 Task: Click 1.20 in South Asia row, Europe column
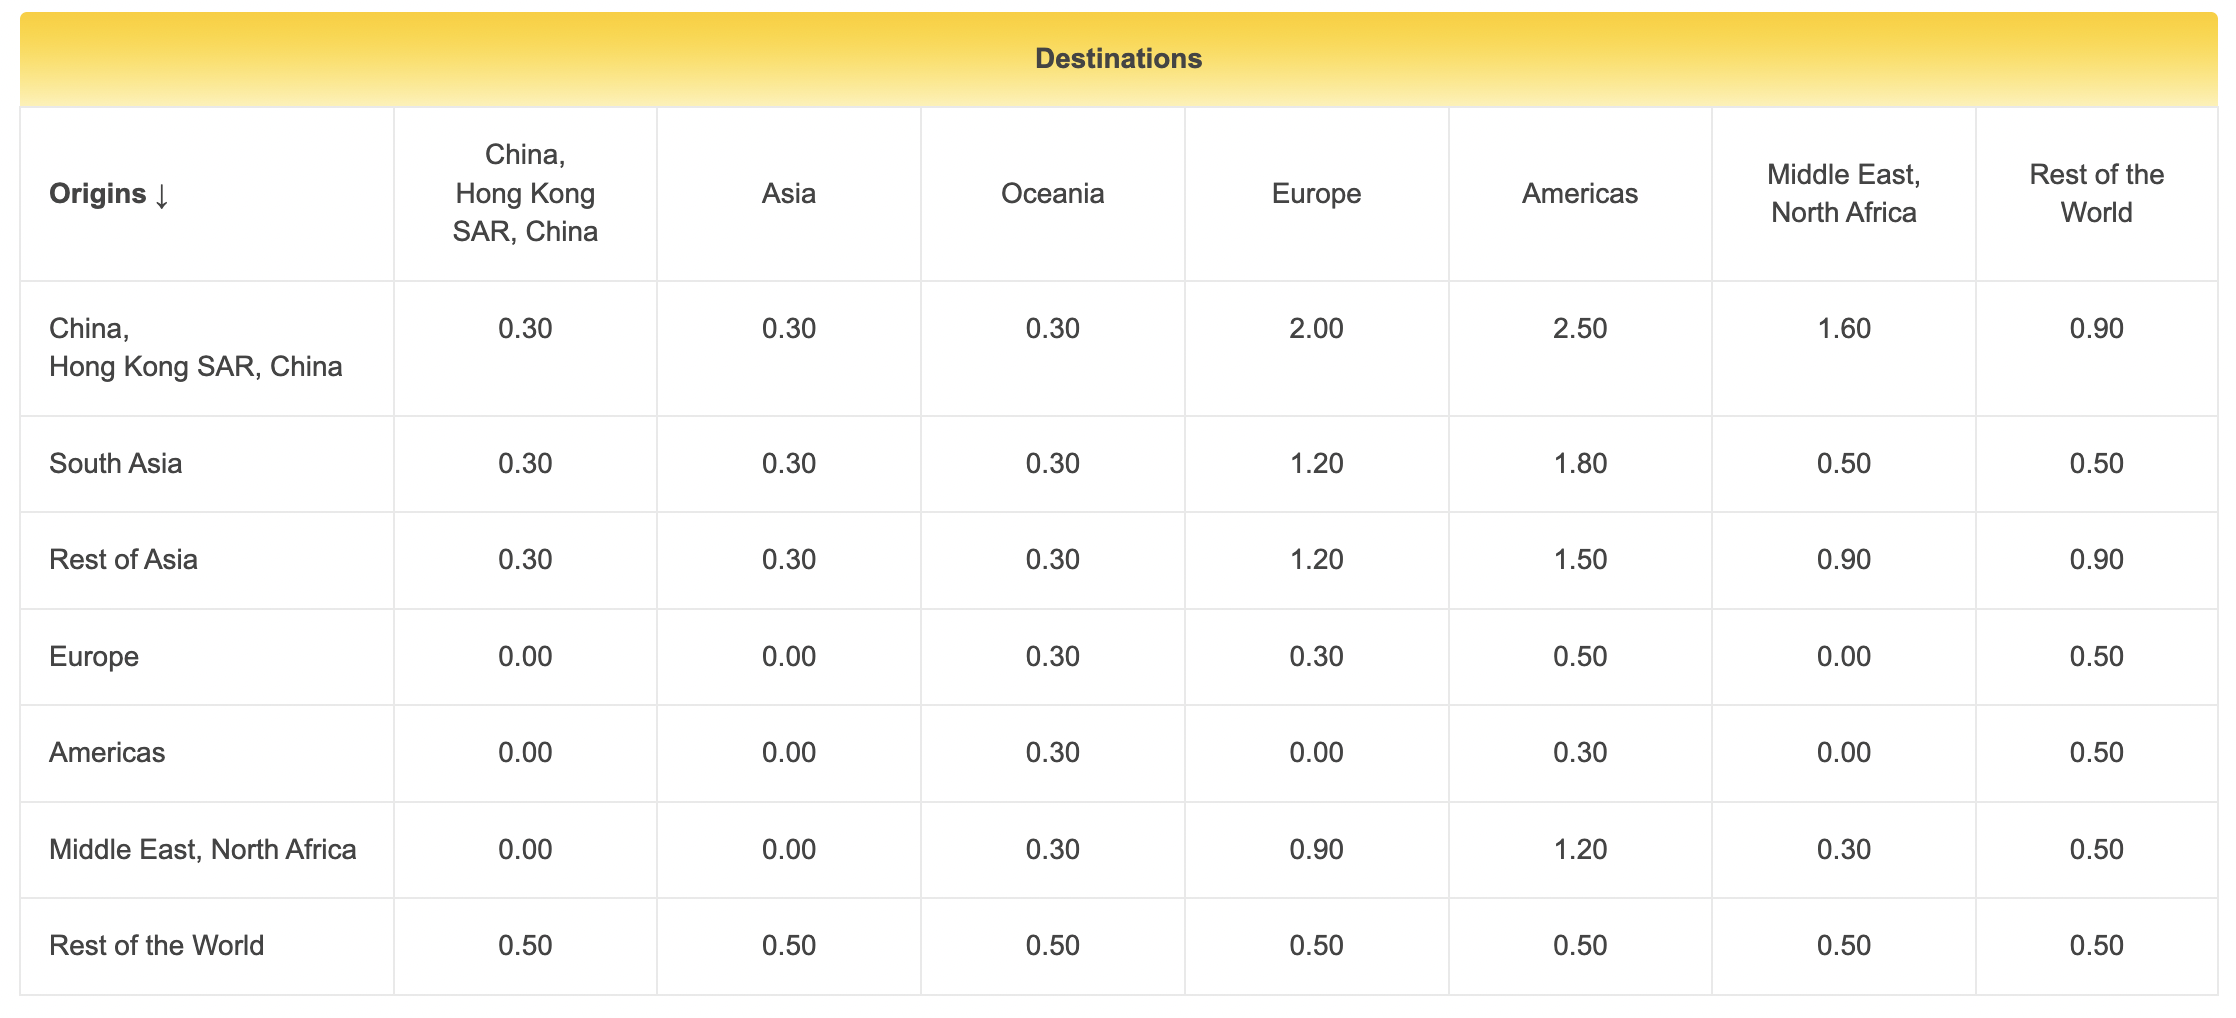[x=1316, y=463]
